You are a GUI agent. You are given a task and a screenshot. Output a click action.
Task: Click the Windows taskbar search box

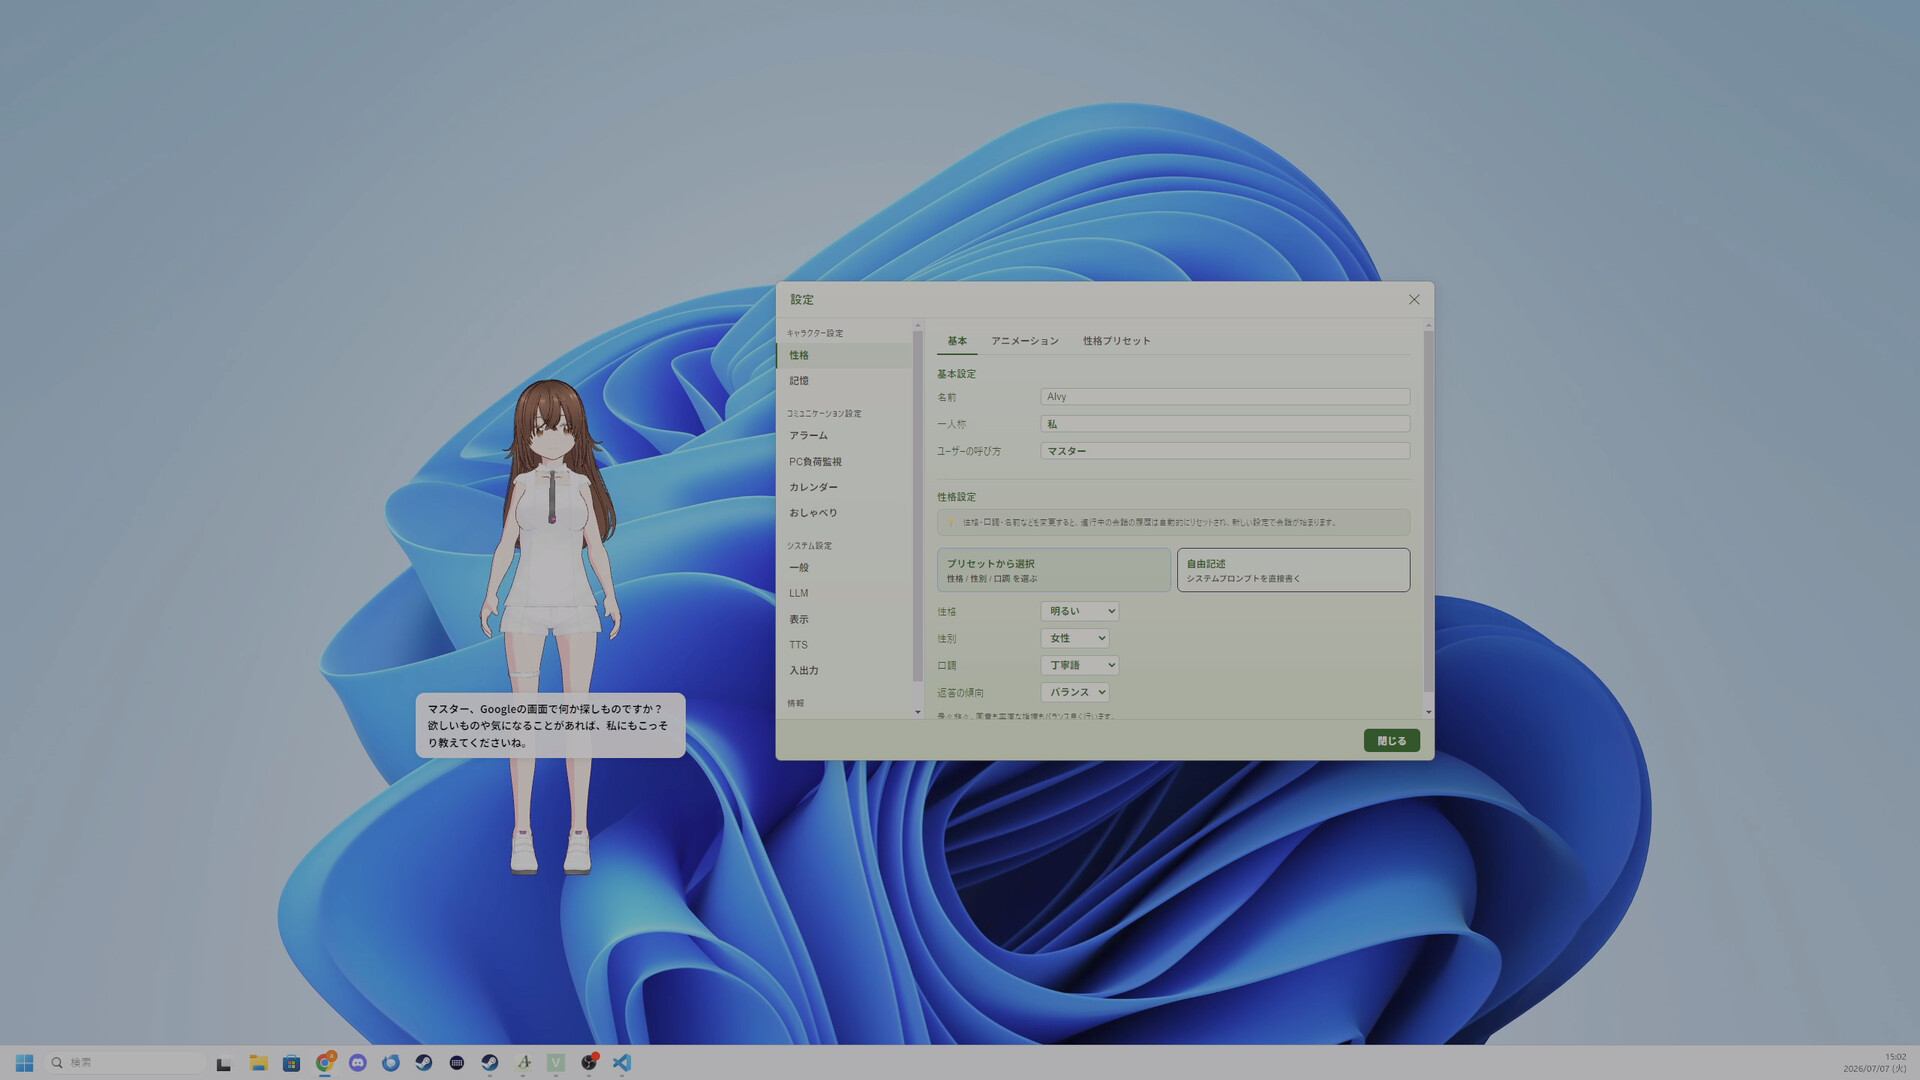(x=126, y=1063)
